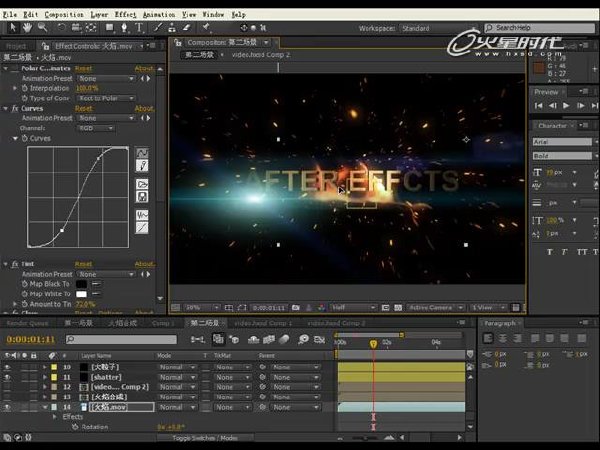Select the Brush tool
This screenshot has width=600, height=450.
pos(158,28)
